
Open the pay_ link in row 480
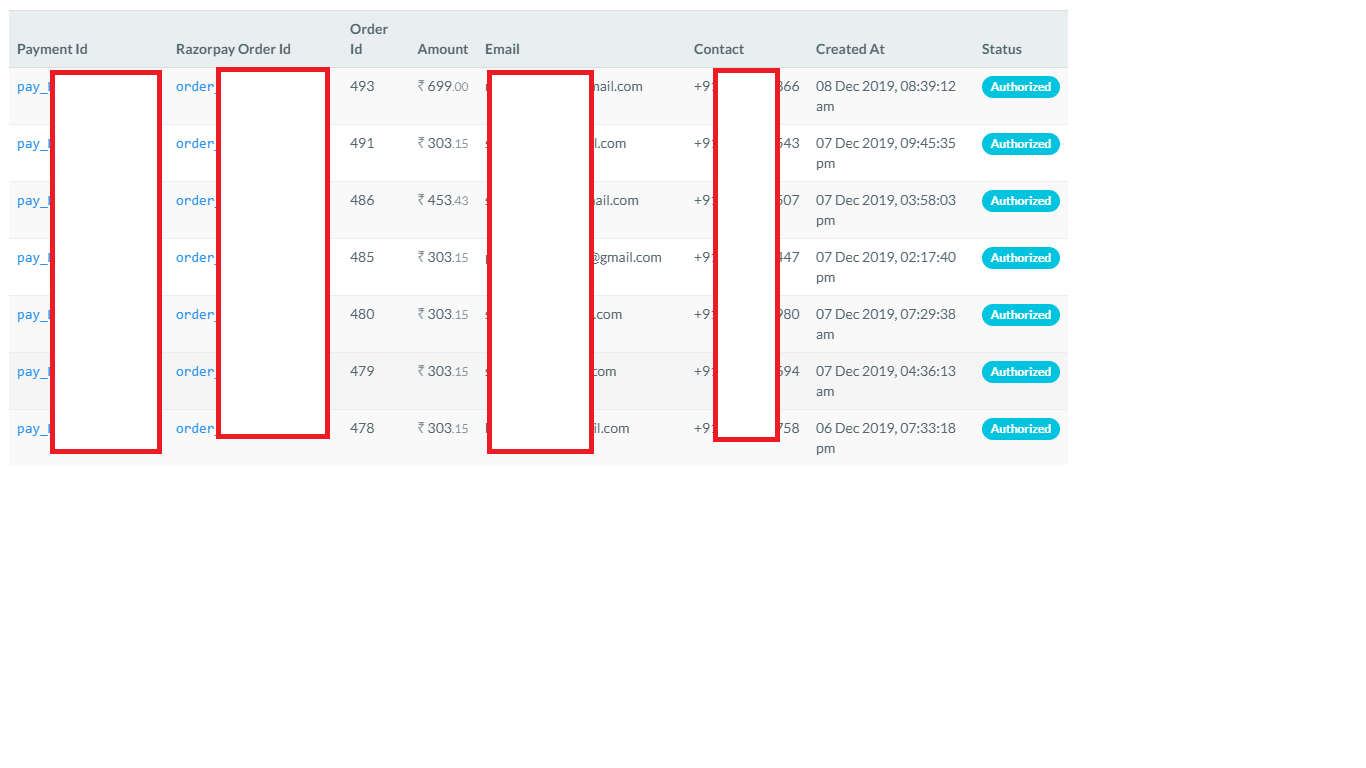30,314
